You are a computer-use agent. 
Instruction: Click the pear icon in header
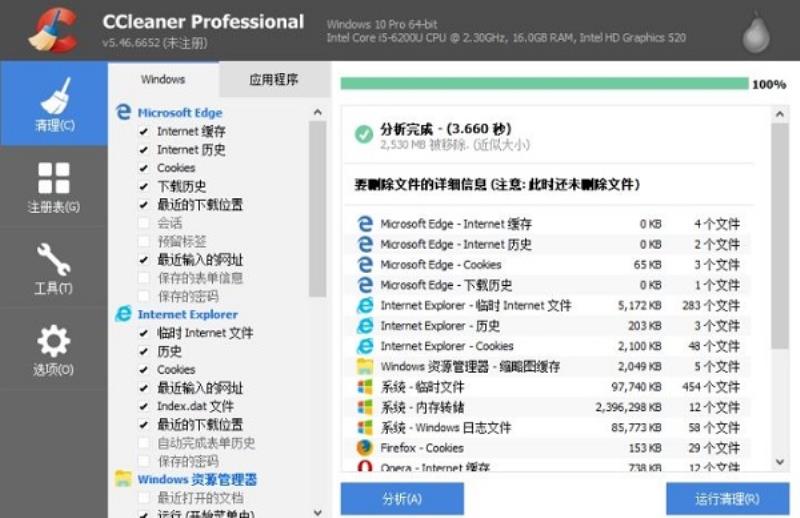tap(756, 34)
